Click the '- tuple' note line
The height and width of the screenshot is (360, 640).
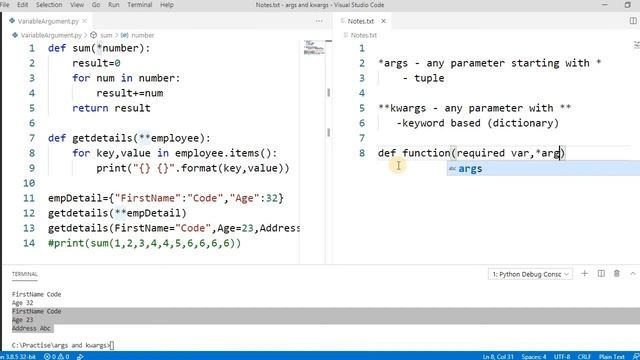pos(423,78)
